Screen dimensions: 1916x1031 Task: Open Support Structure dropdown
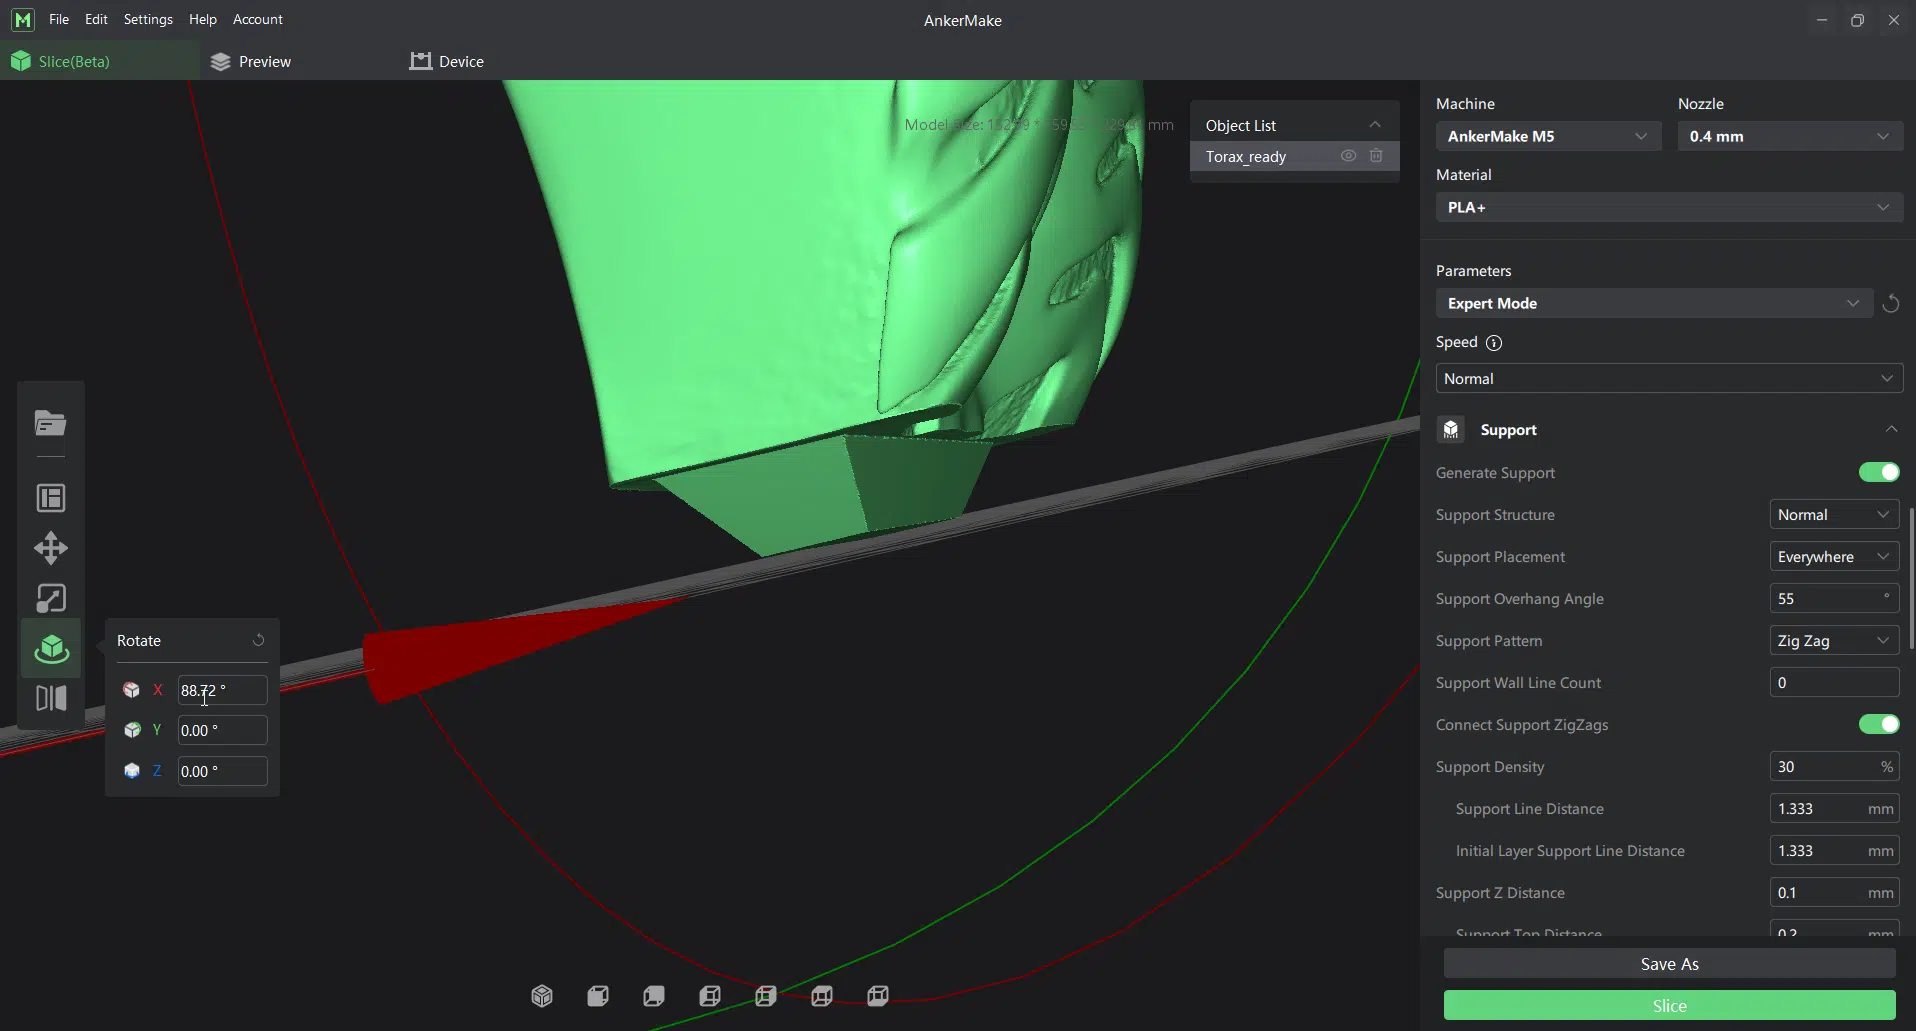(1834, 515)
